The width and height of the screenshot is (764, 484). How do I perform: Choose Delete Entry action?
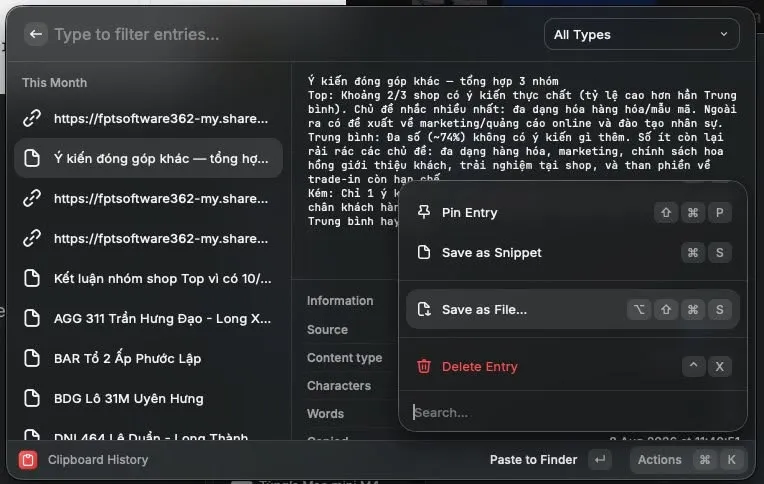(573, 367)
